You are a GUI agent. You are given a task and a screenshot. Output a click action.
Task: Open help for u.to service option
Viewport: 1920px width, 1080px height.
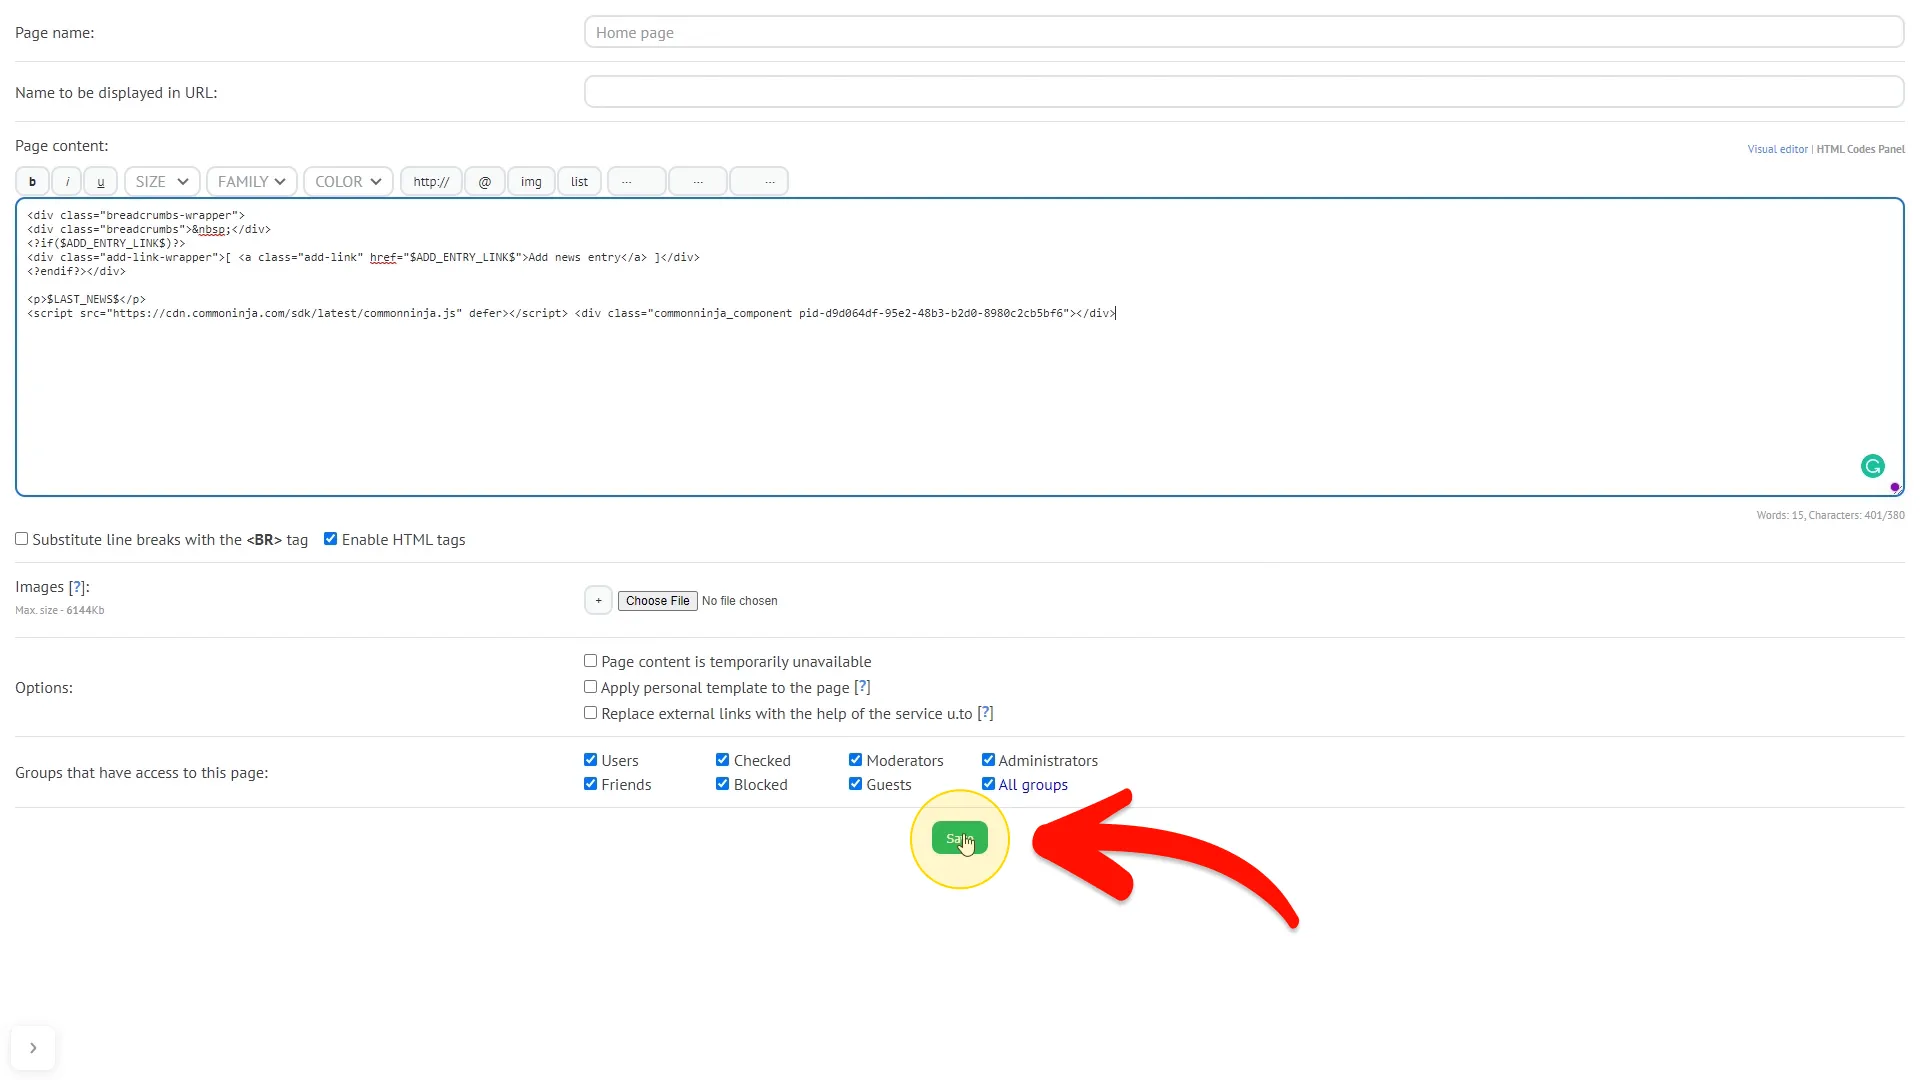(x=985, y=713)
